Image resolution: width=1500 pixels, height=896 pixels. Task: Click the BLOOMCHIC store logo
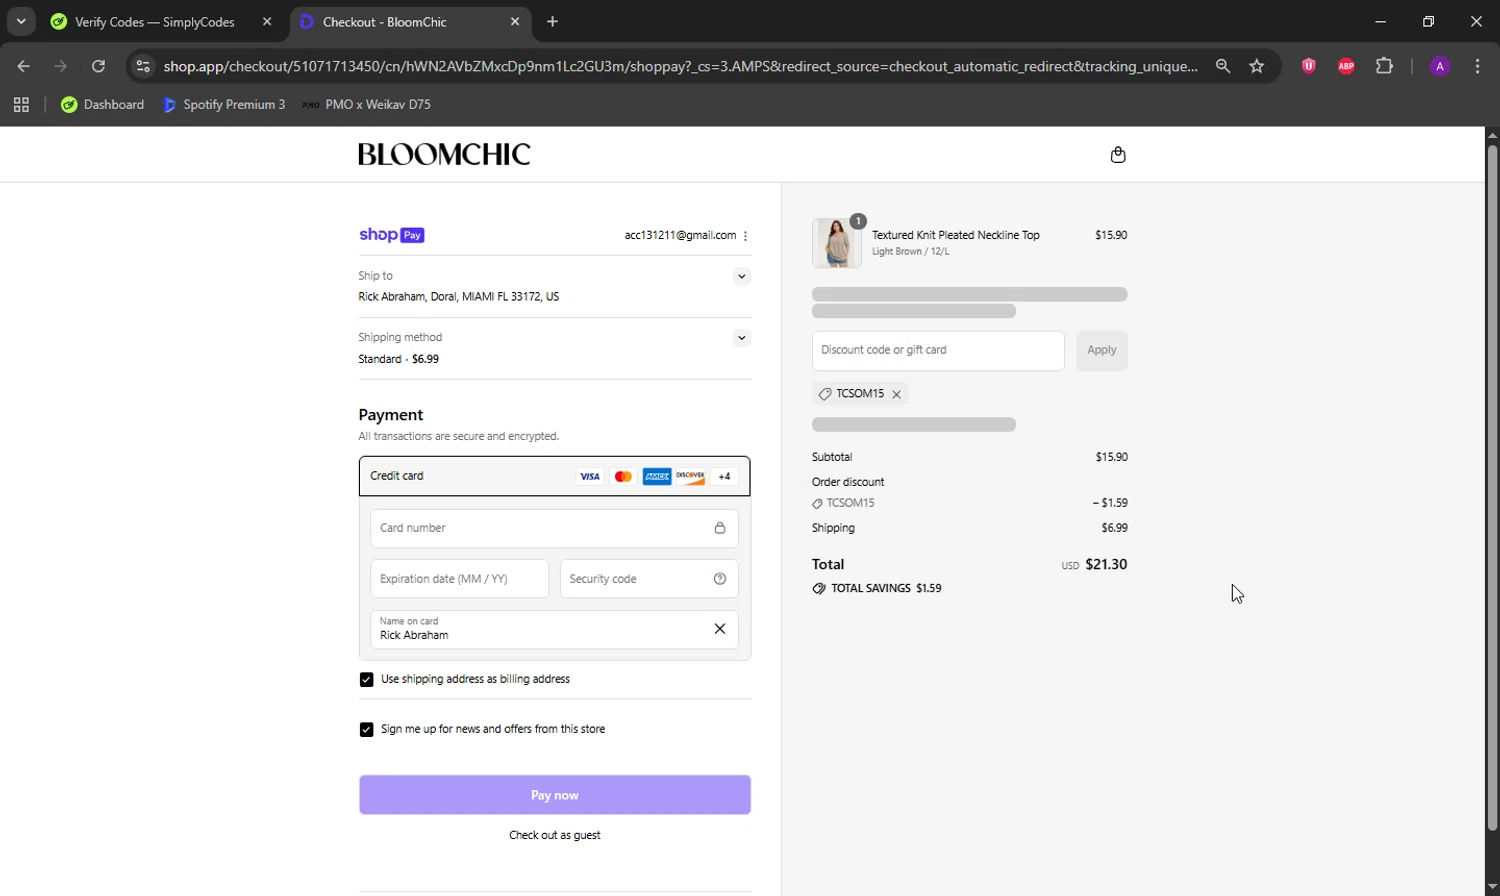pos(444,154)
